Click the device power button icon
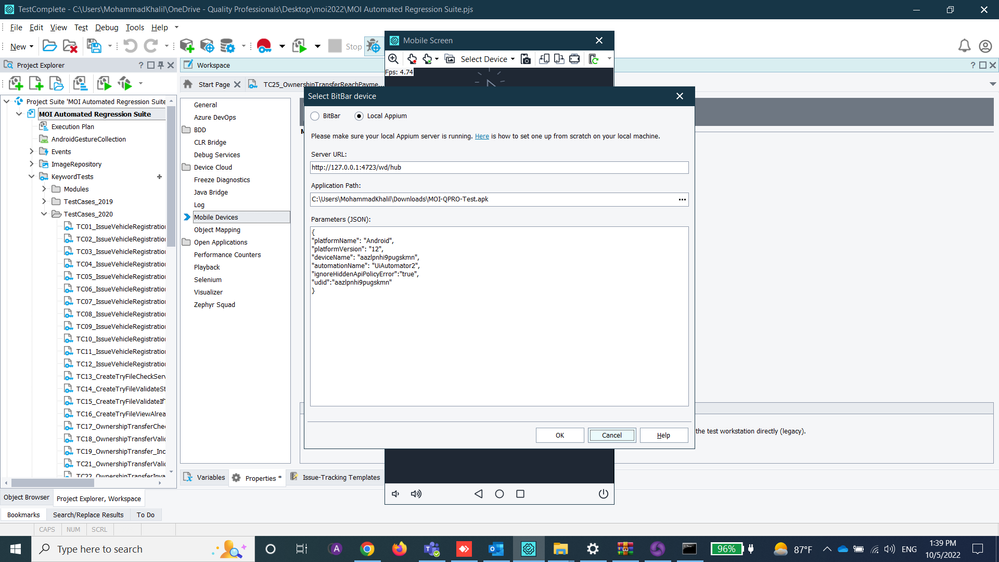The height and width of the screenshot is (562, 999). (x=603, y=494)
